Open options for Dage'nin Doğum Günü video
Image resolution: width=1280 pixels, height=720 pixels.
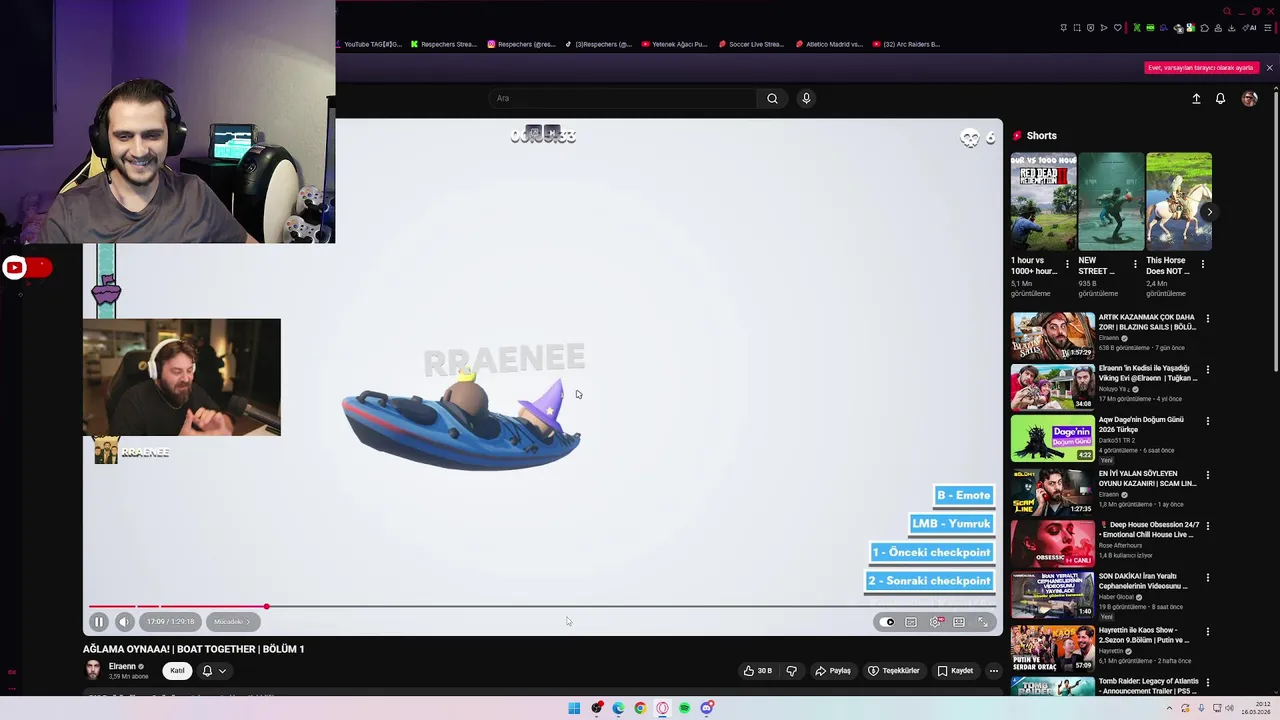(1207, 422)
